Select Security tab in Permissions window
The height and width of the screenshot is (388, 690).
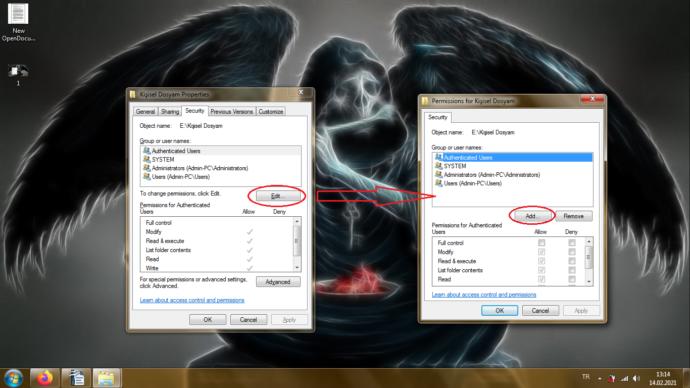[437, 117]
